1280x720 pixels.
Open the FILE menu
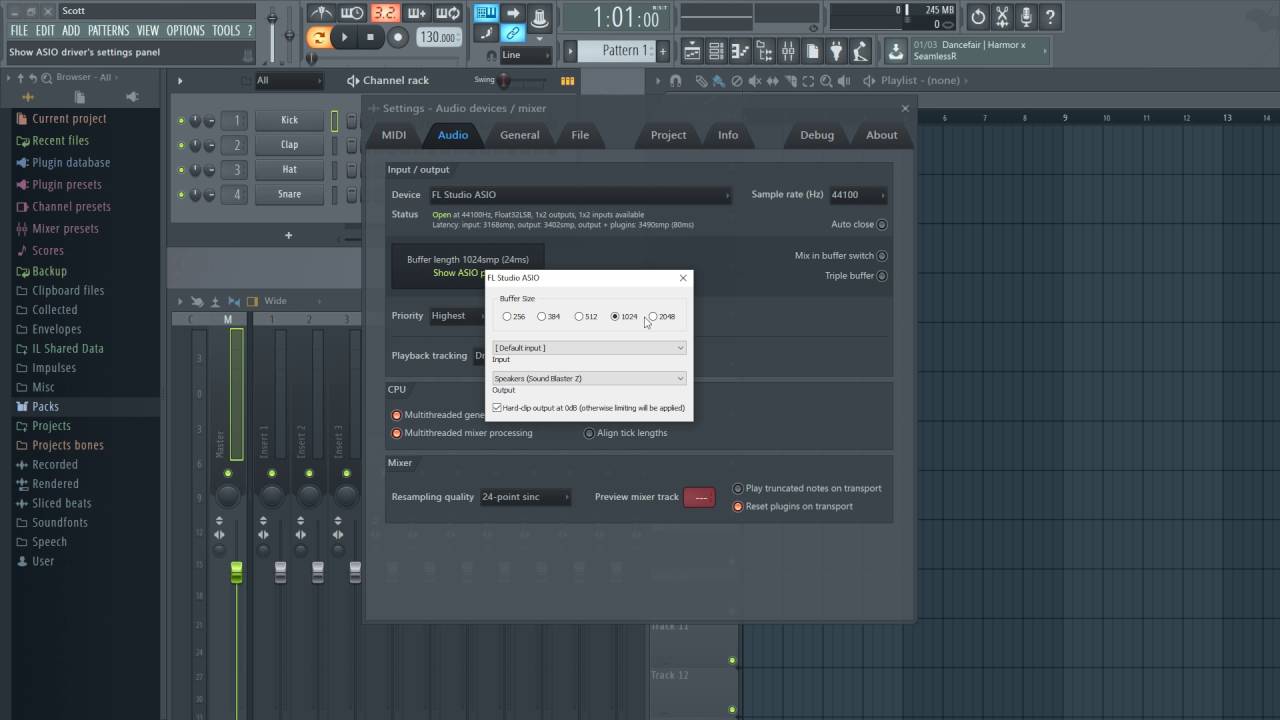(19, 31)
